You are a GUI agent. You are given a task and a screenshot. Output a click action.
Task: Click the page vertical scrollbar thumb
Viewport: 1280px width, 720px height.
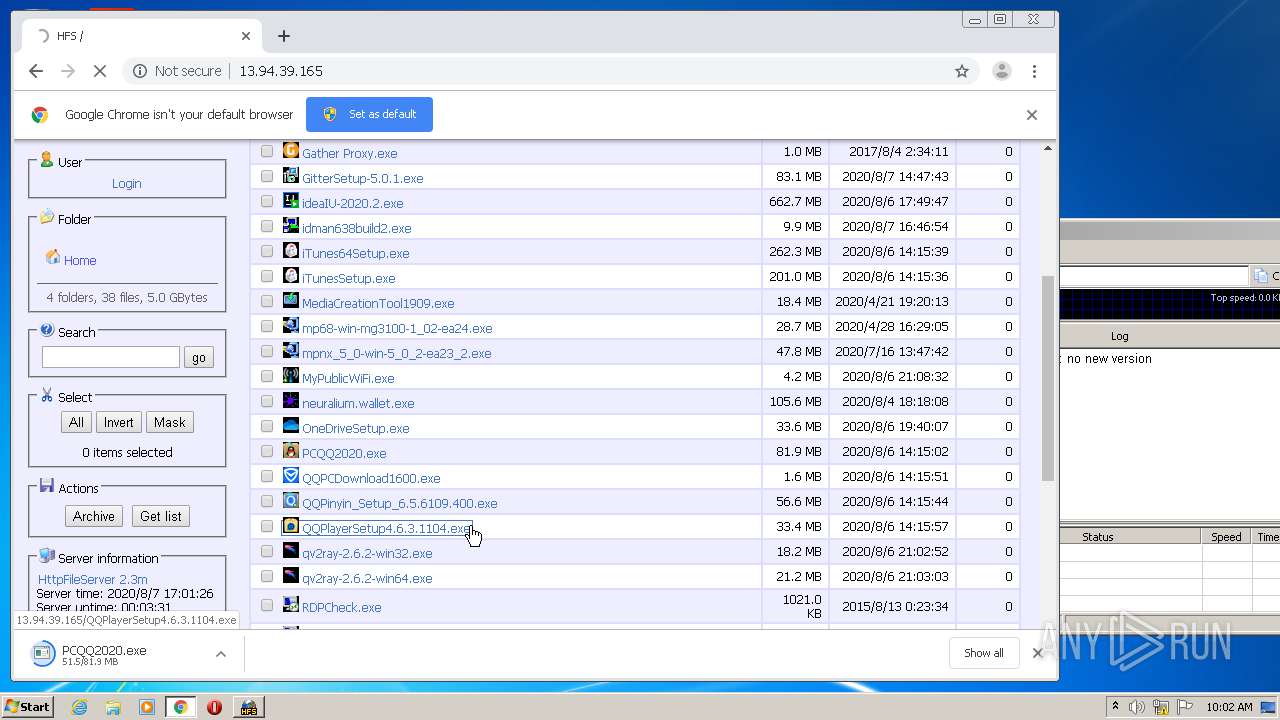[1047, 377]
